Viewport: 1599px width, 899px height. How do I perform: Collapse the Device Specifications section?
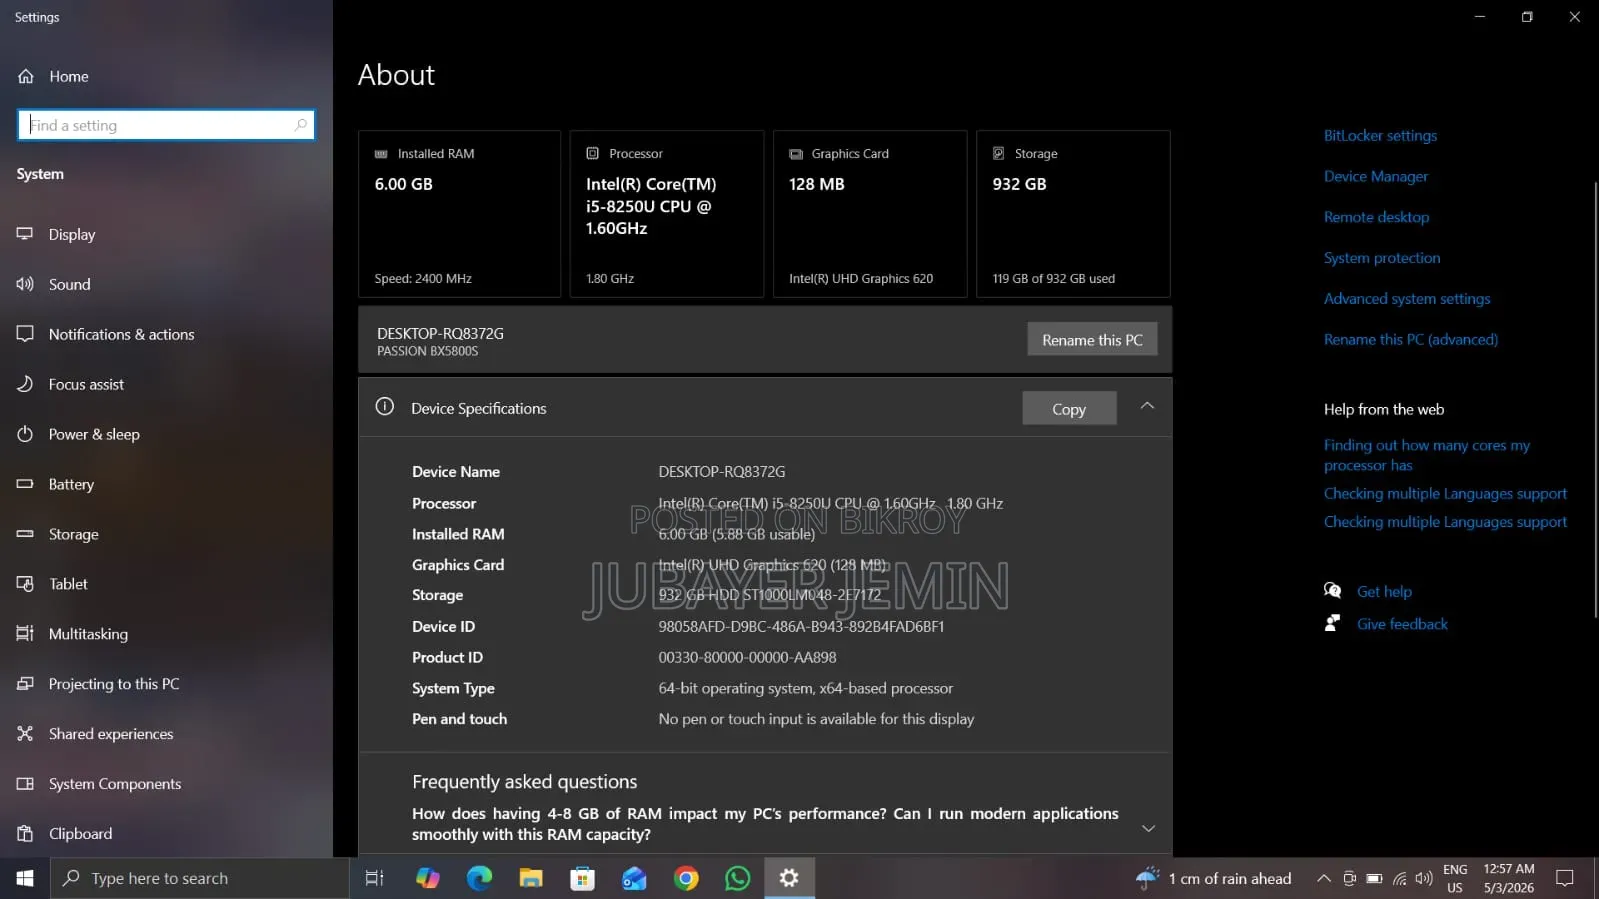tap(1147, 406)
